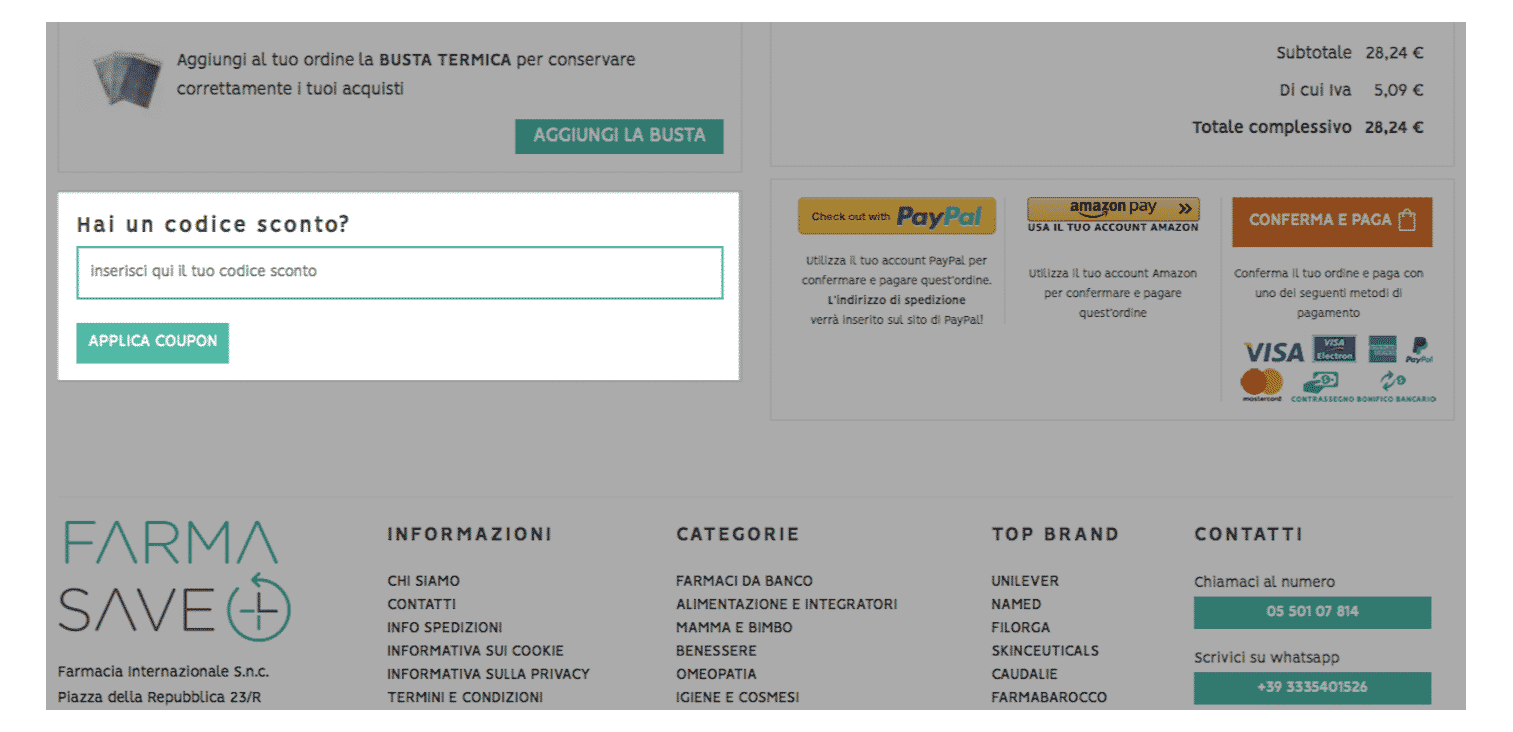
Task: Click the Mastercard payment icon
Action: [x=1261, y=385]
